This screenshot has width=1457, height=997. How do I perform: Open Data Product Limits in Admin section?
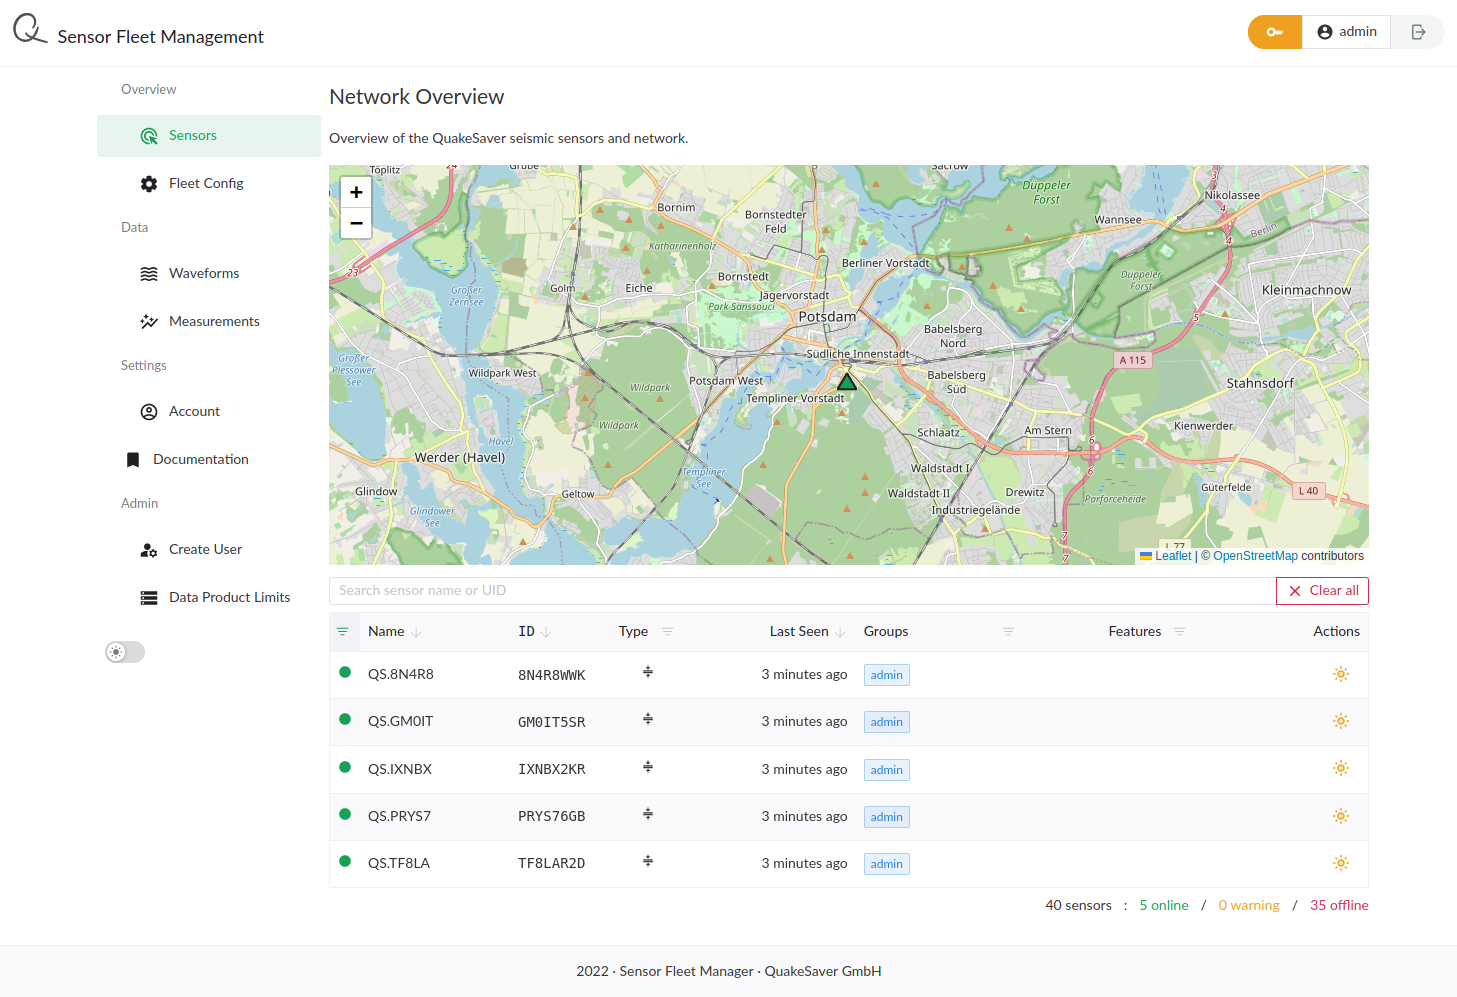(x=148, y=596)
